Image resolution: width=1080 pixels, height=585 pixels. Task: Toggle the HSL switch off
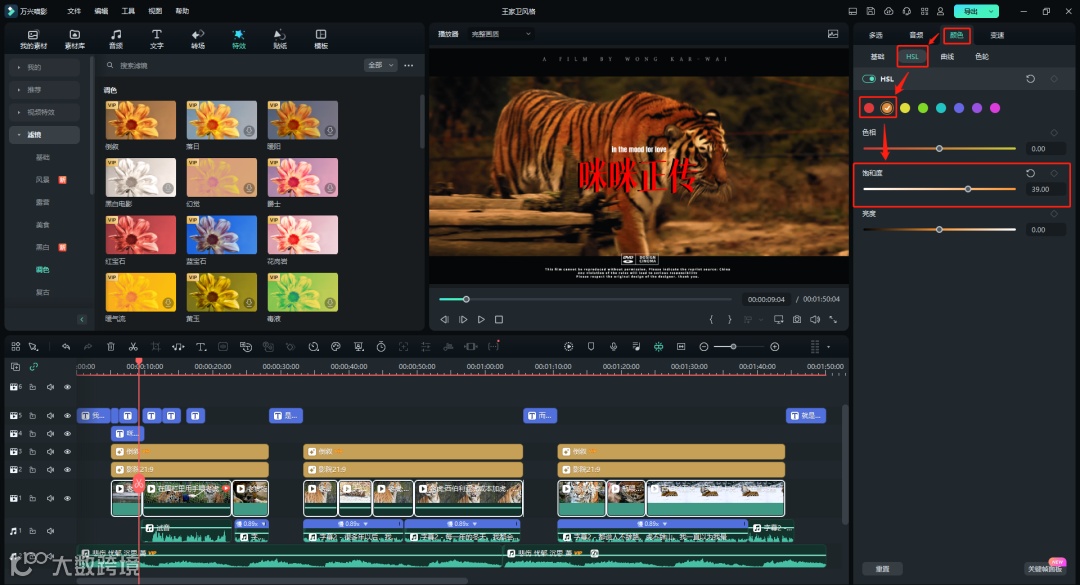click(869, 79)
